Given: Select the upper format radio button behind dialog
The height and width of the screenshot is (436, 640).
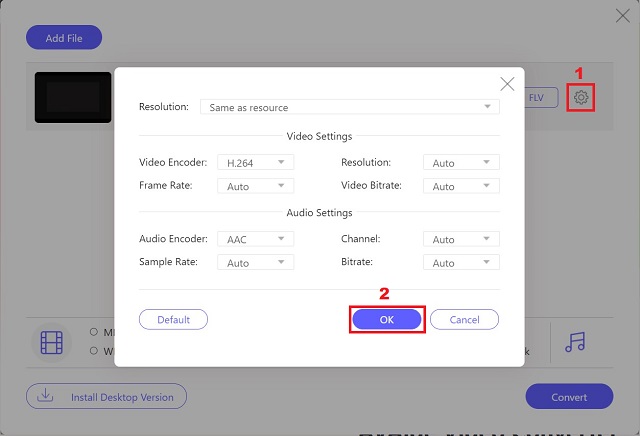Looking at the screenshot, I should point(94,332).
